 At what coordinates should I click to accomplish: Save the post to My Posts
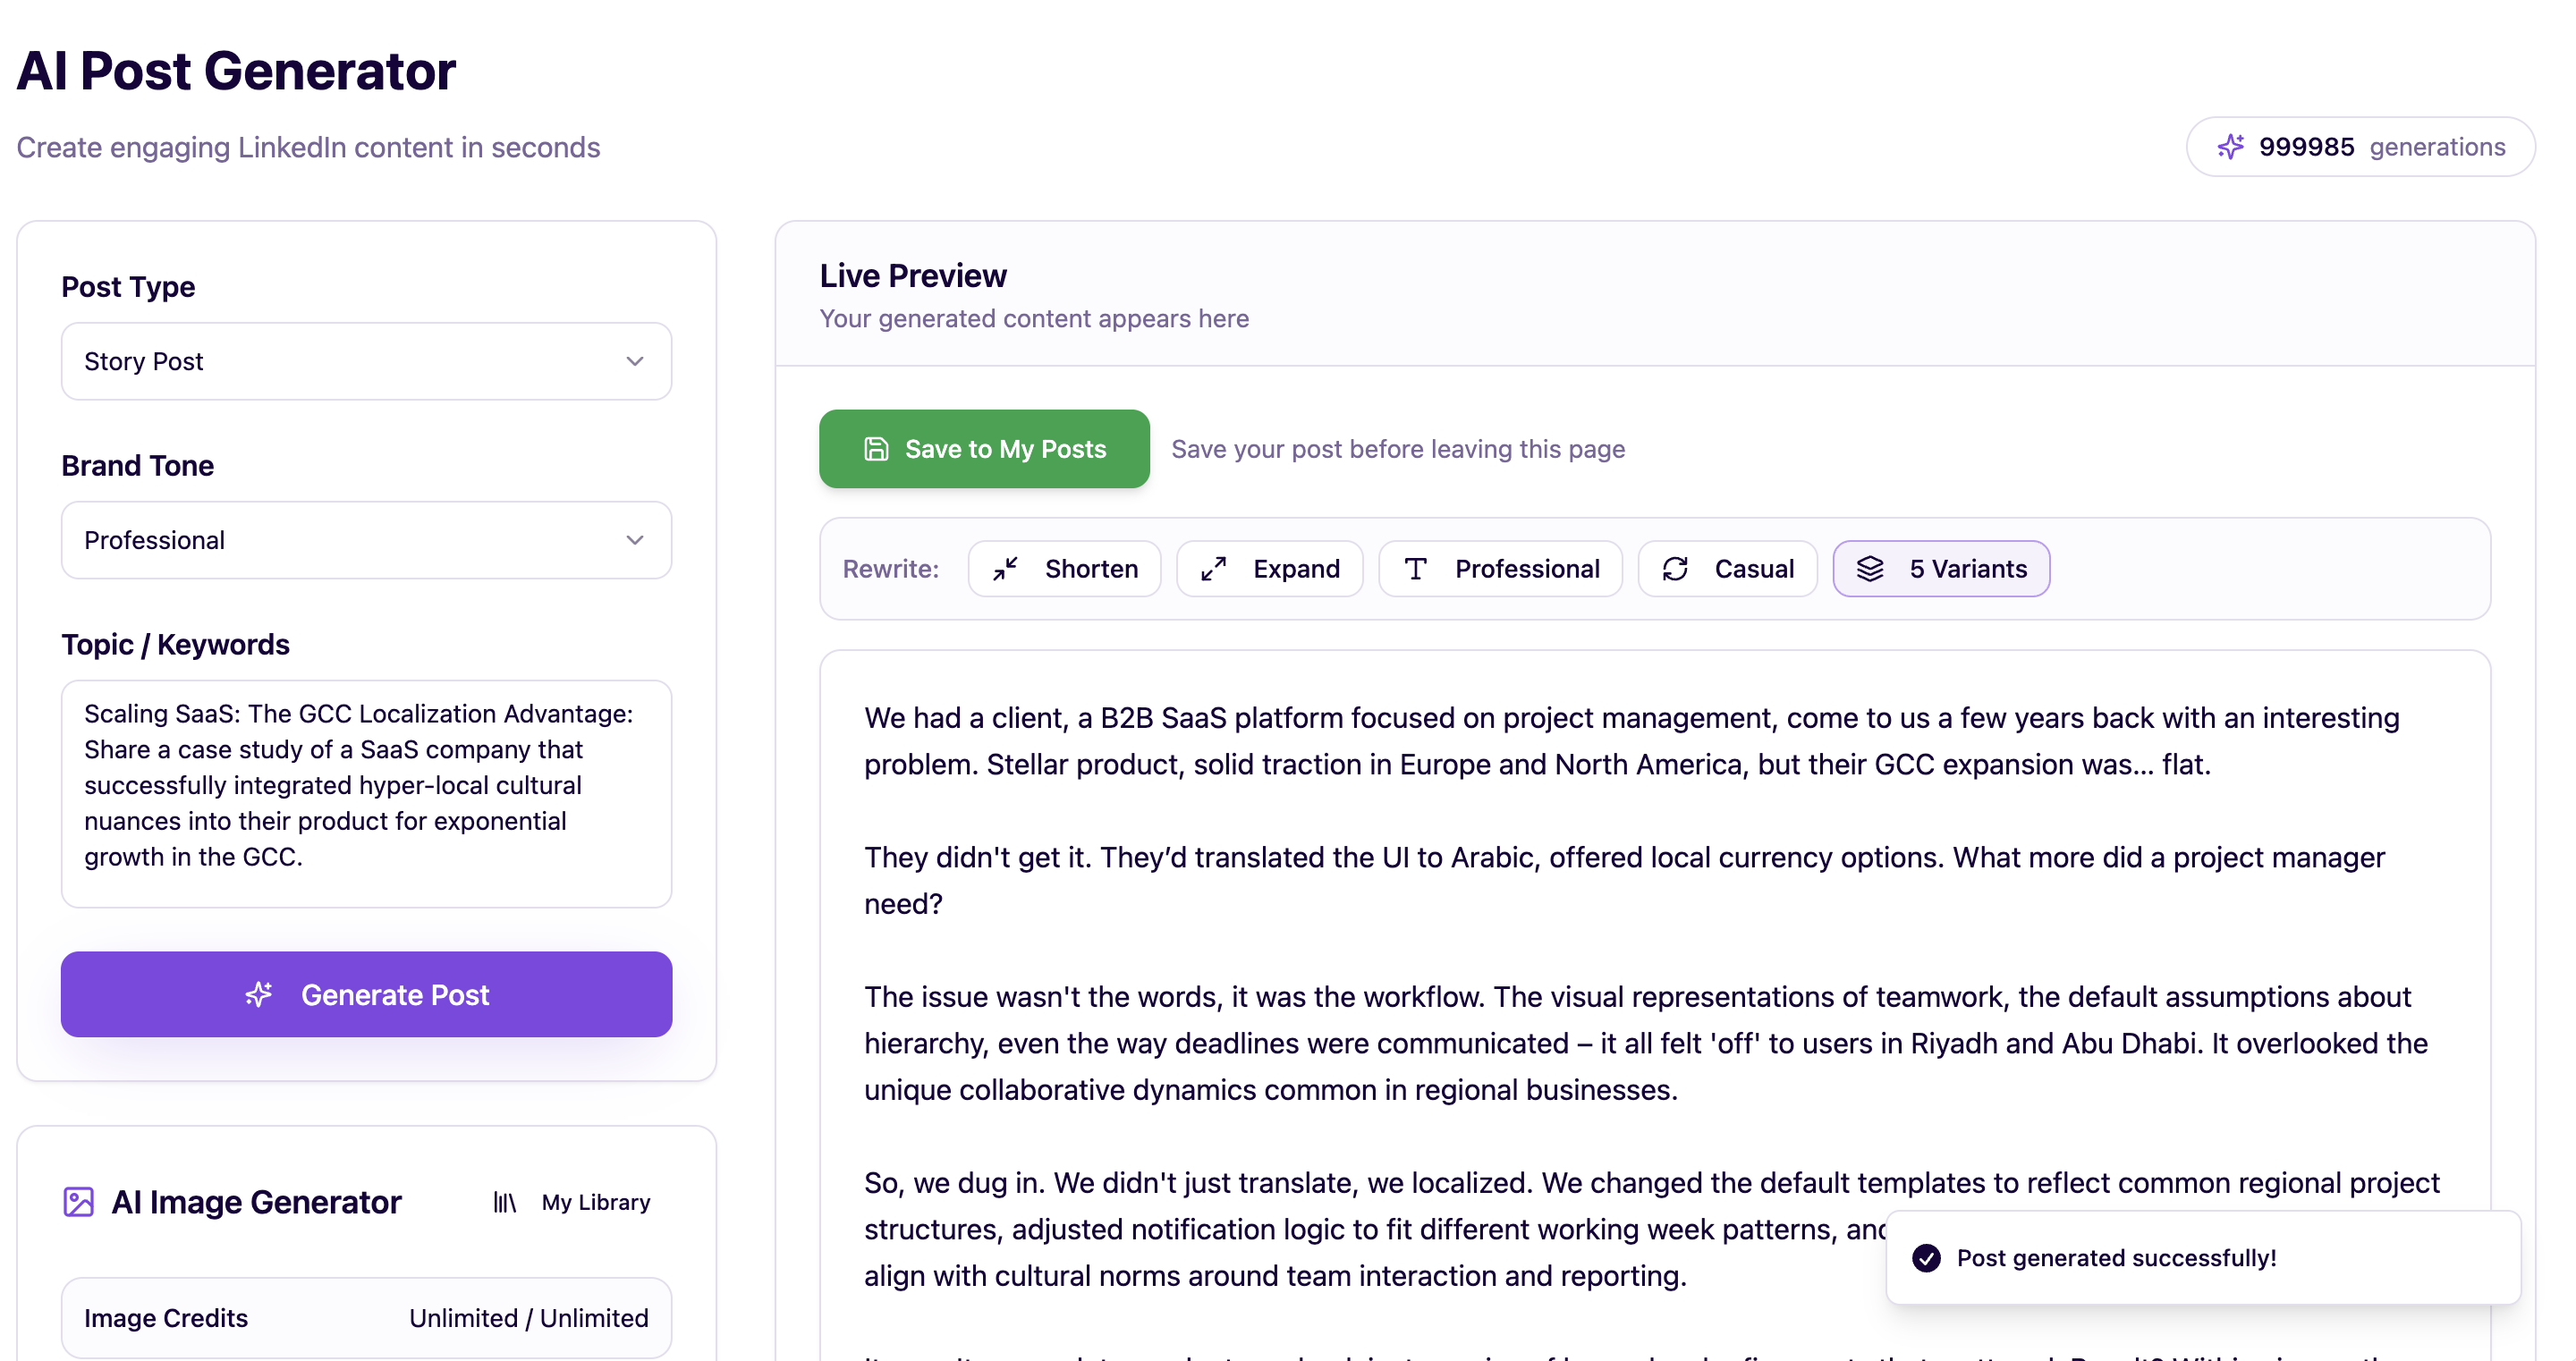(984, 449)
